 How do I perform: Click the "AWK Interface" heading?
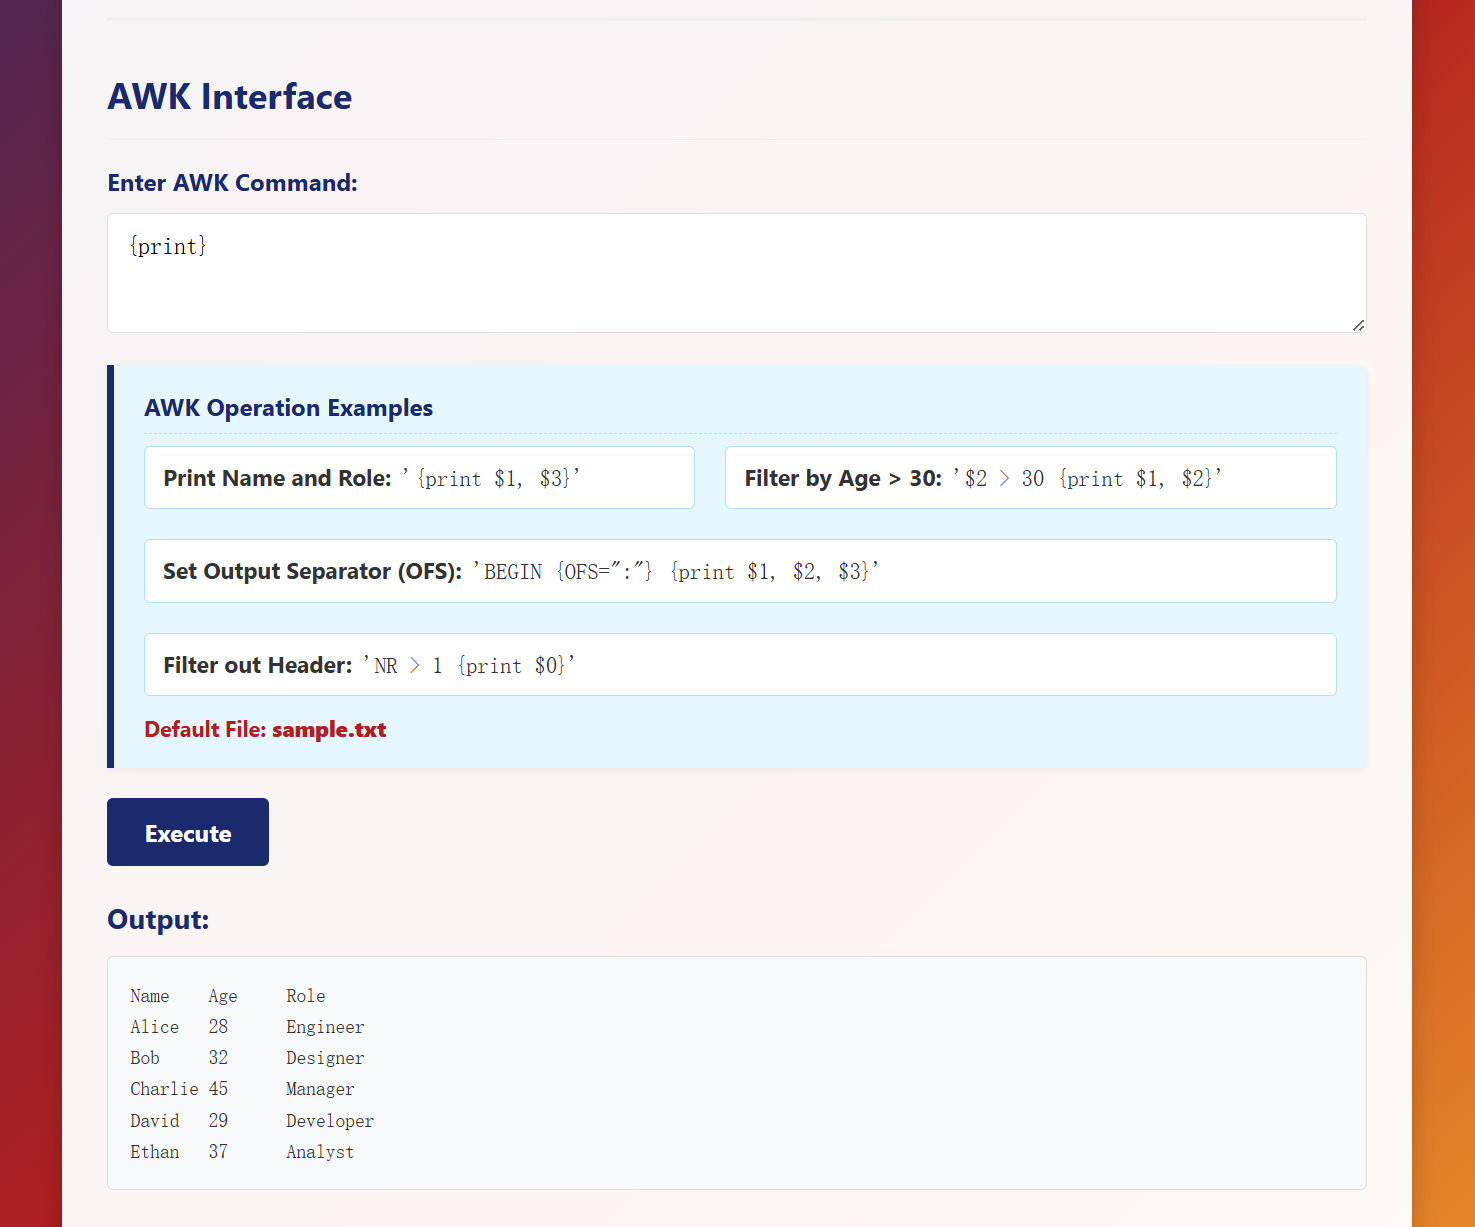(x=229, y=97)
